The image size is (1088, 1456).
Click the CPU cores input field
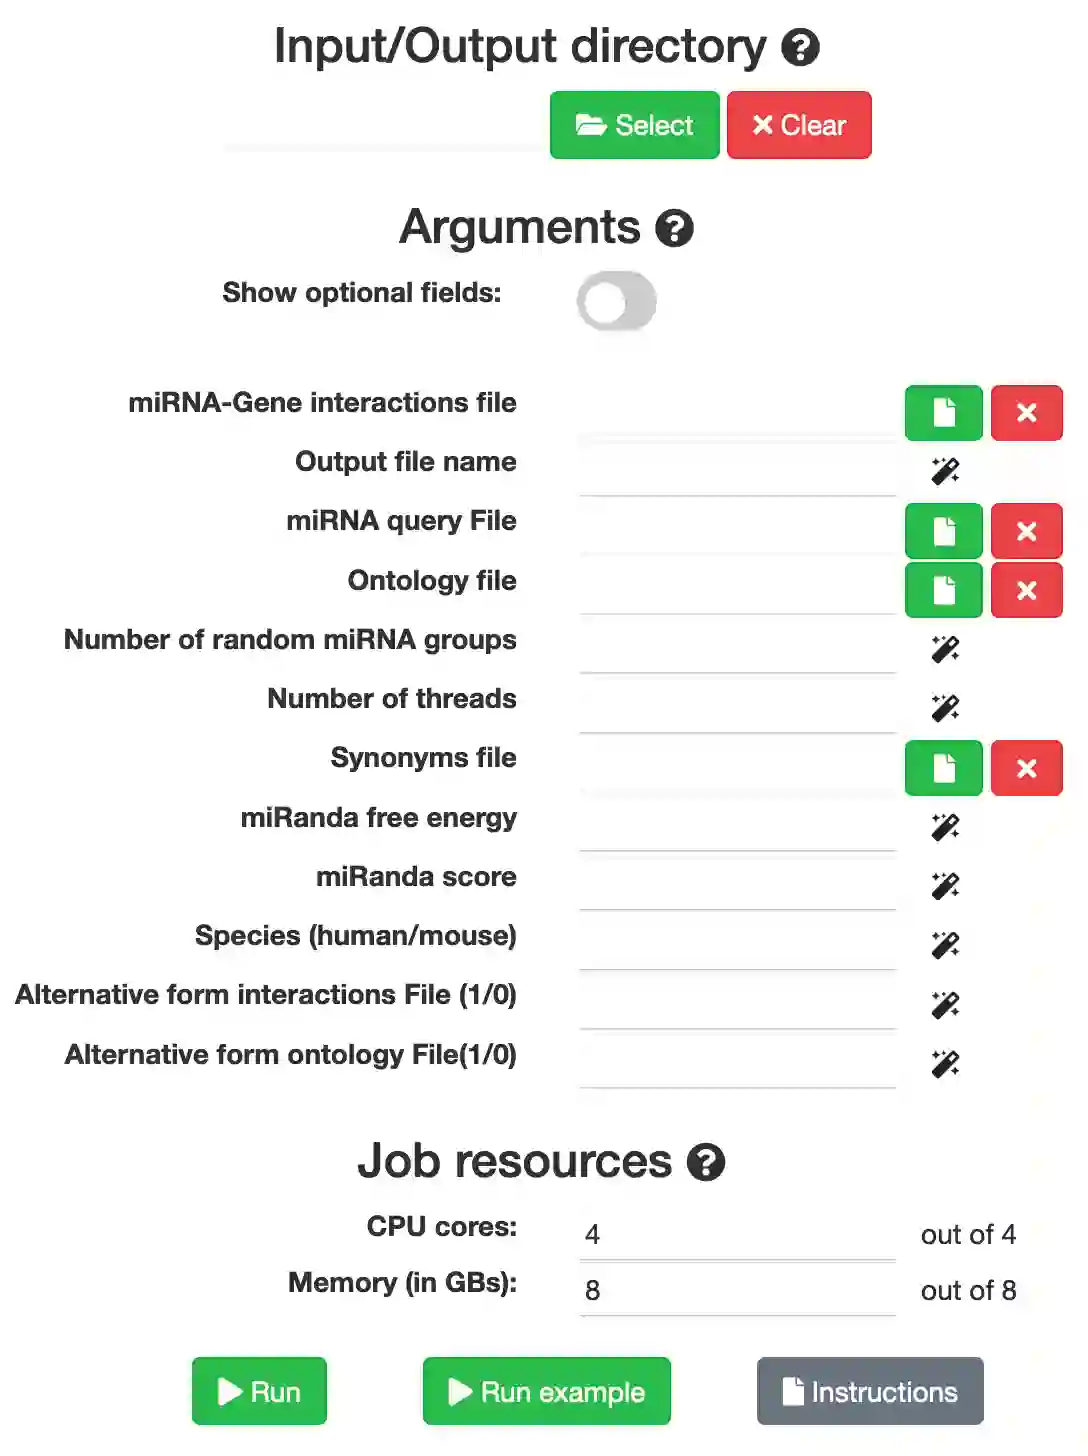[x=737, y=1235]
